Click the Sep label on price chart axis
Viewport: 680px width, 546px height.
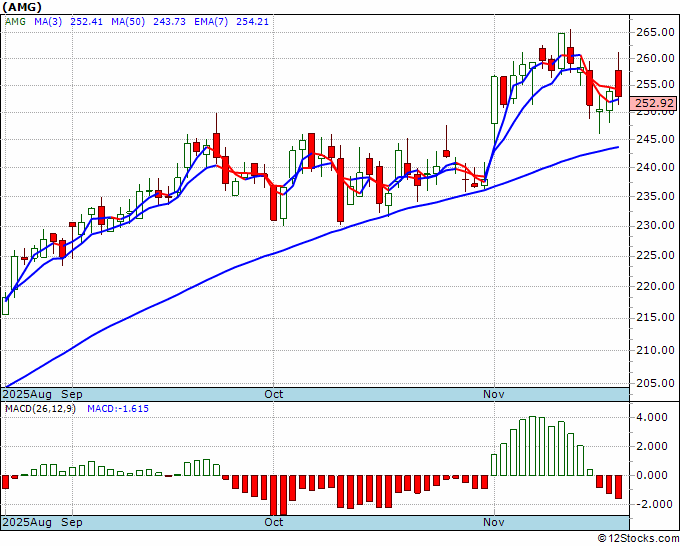pos(72,394)
